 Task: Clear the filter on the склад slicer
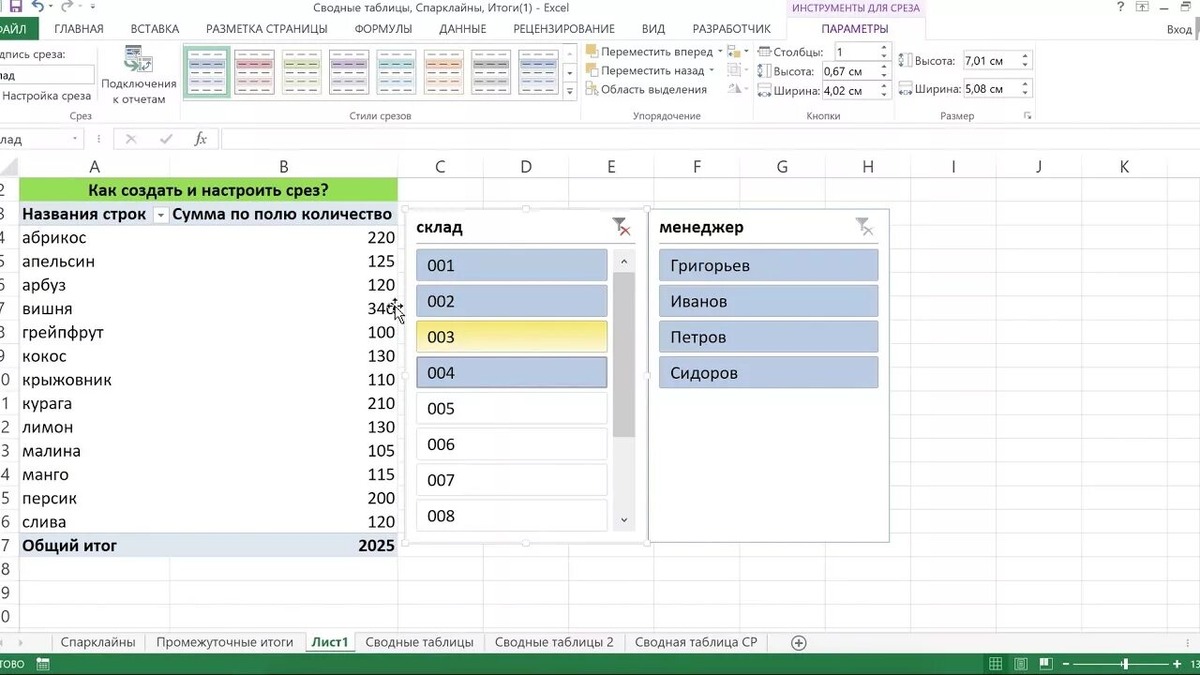[x=622, y=227]
